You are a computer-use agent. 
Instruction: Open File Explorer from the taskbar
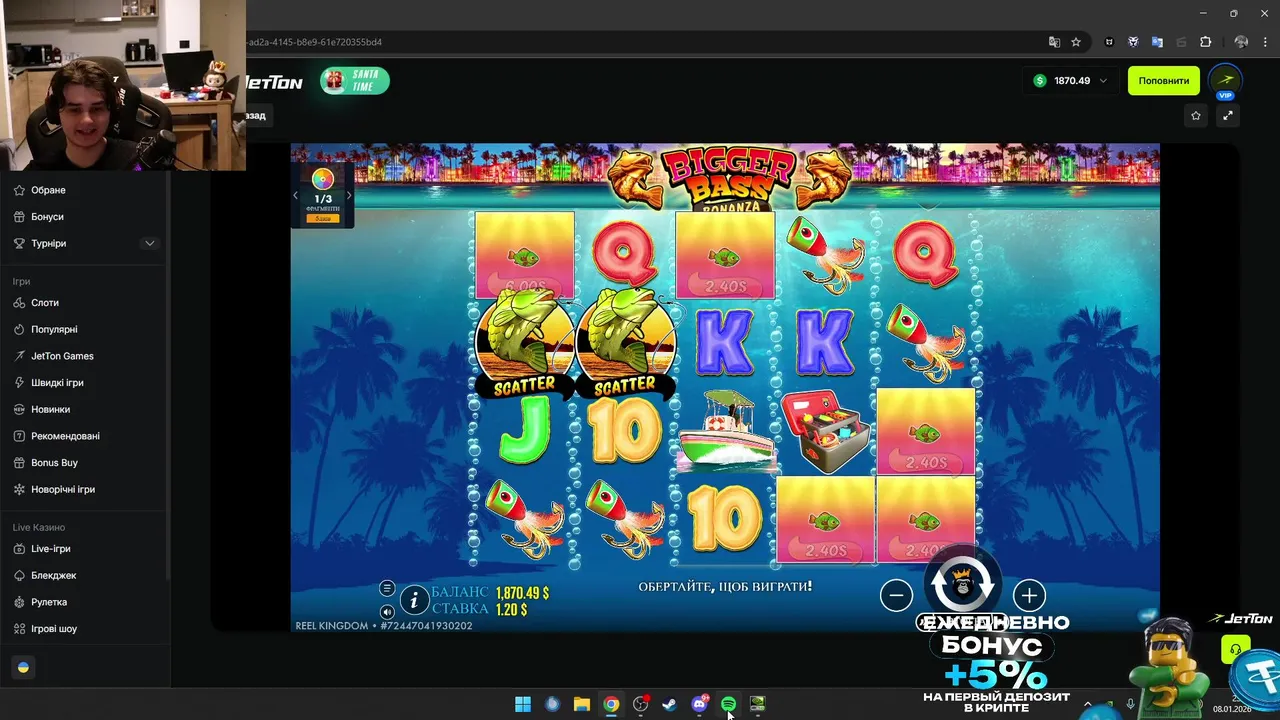(581, 704)
